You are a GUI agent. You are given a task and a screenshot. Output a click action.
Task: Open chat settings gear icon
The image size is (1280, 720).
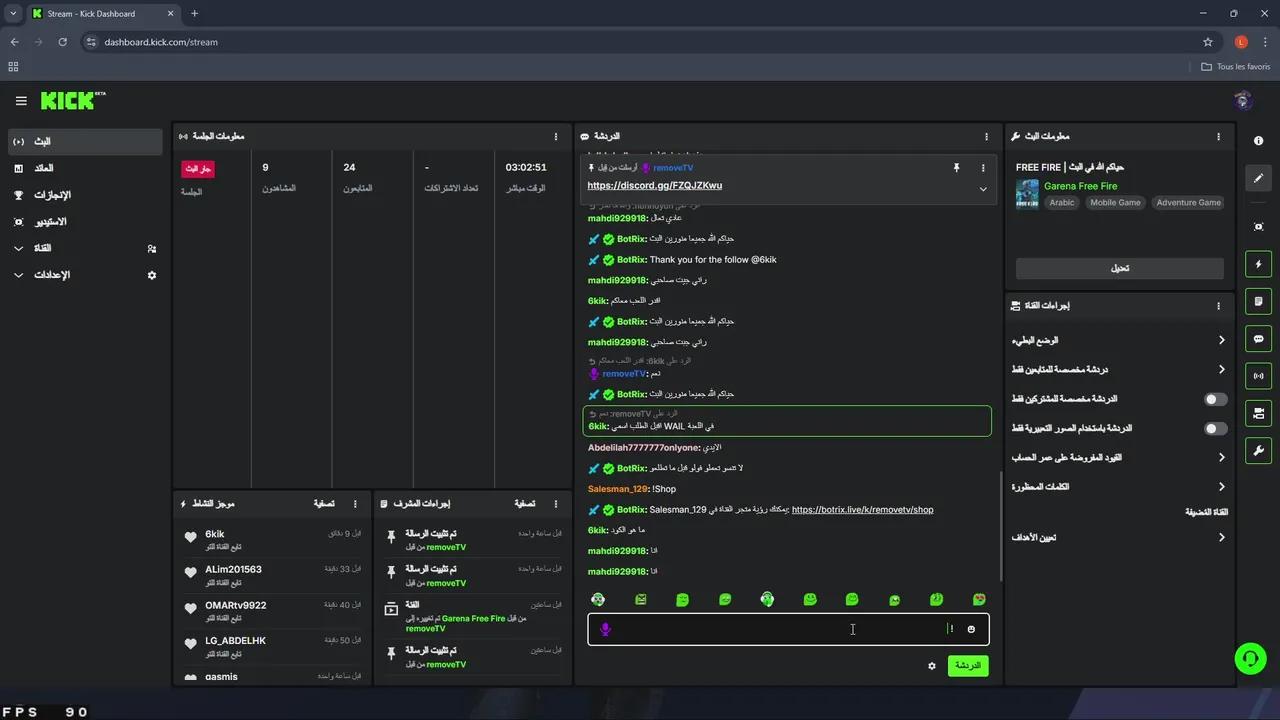pos(932,666)
